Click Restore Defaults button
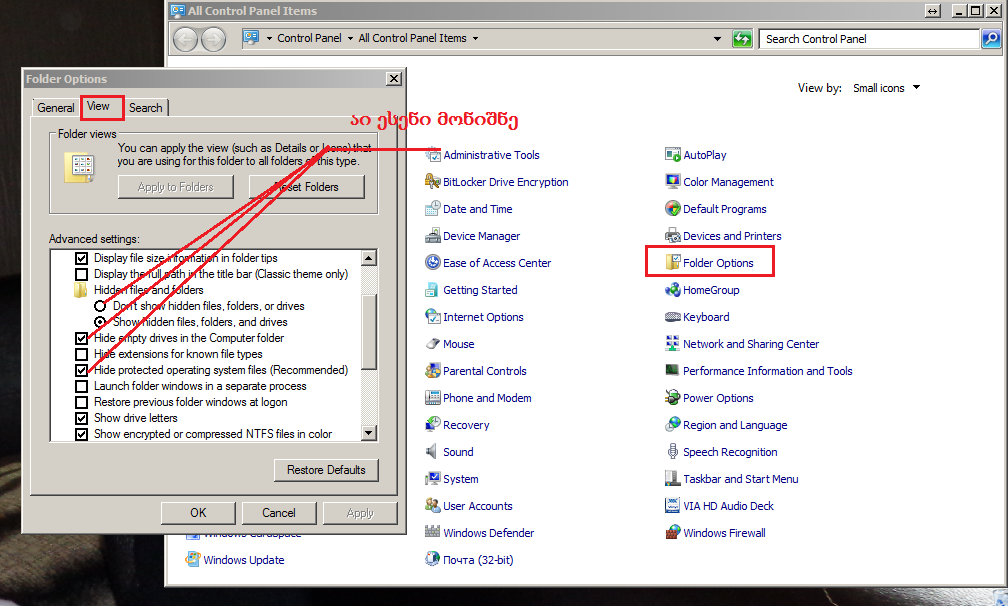The height and width of the screenshot is (606, 1008). (326, 470)
